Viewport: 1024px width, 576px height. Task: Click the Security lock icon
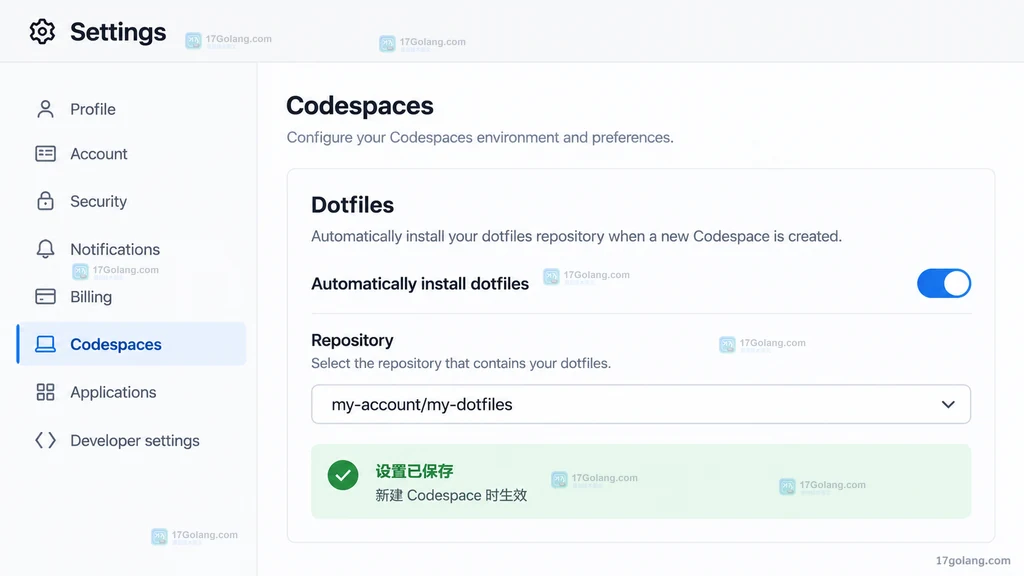[45, 201]
